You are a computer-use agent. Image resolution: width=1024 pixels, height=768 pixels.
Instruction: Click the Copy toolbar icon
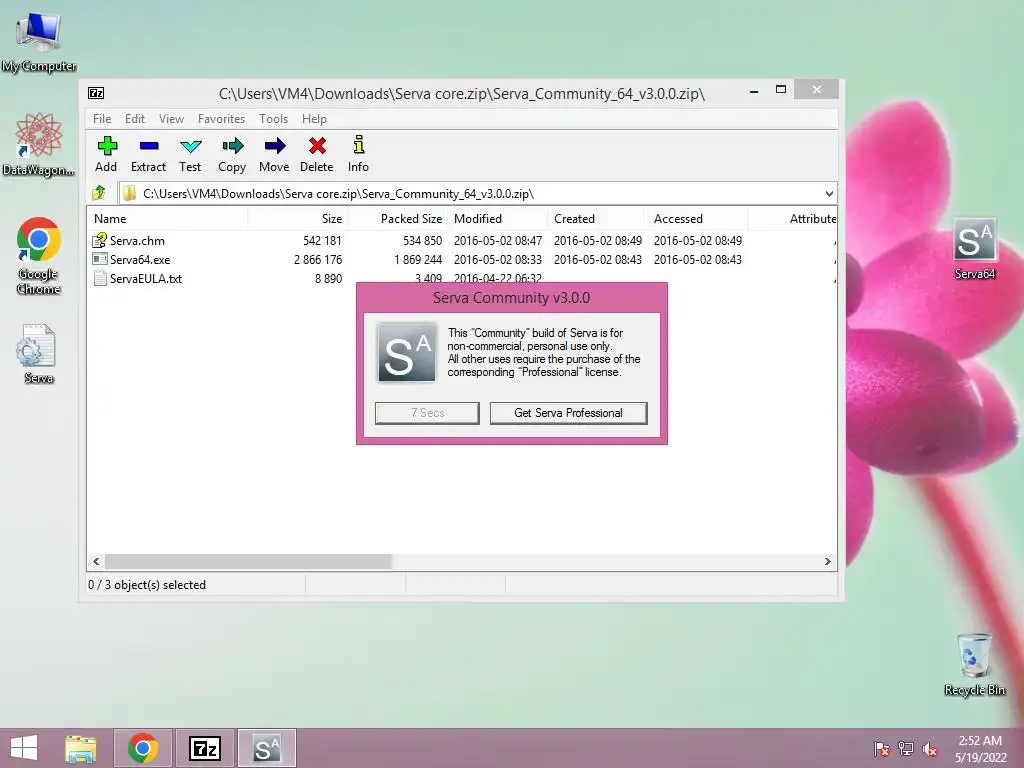coord(232,146)
